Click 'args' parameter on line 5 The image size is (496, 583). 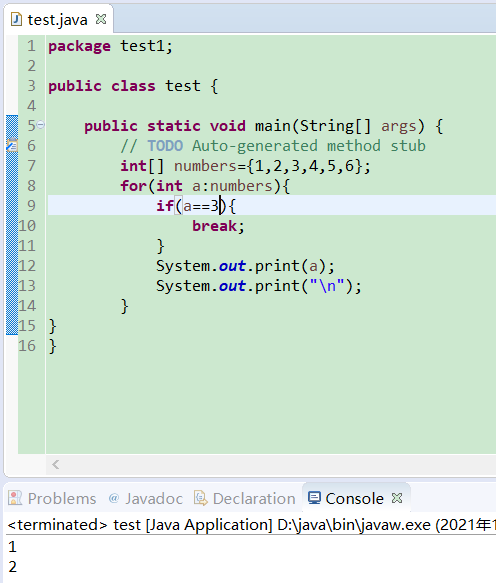[x=399, y=127]
